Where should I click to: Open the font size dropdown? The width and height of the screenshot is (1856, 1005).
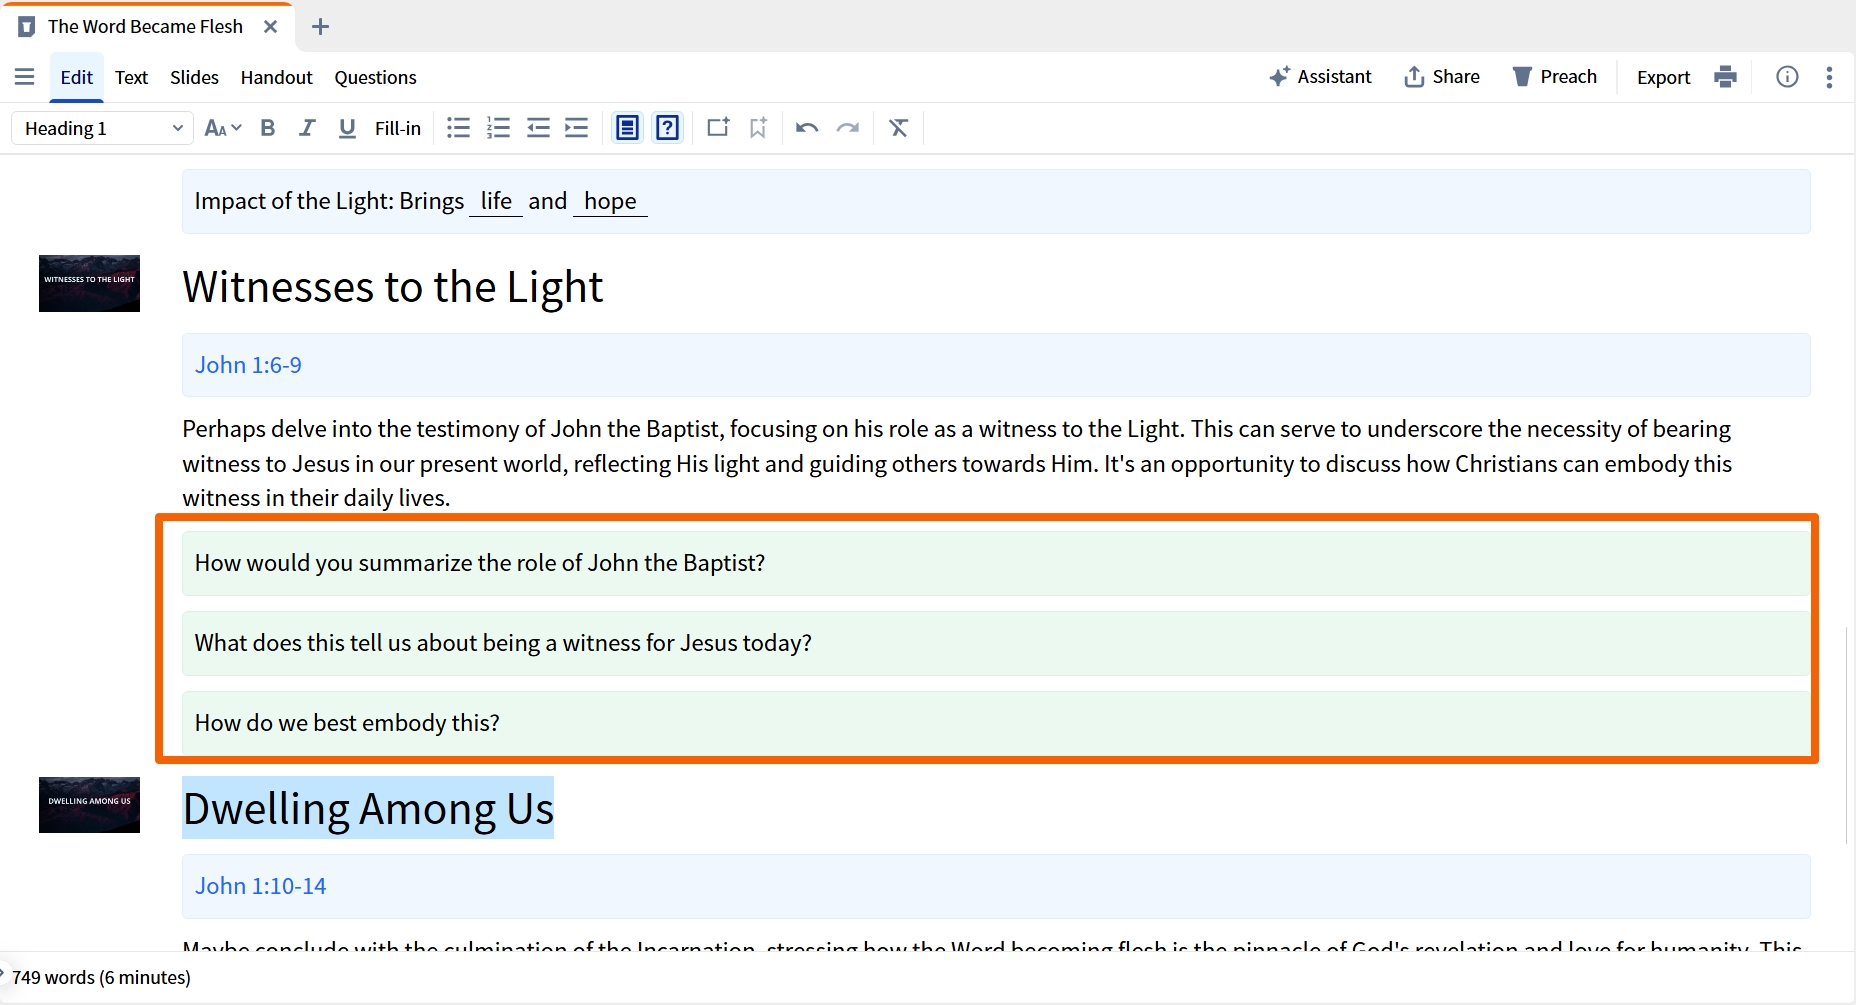click(x=223, y=128)
